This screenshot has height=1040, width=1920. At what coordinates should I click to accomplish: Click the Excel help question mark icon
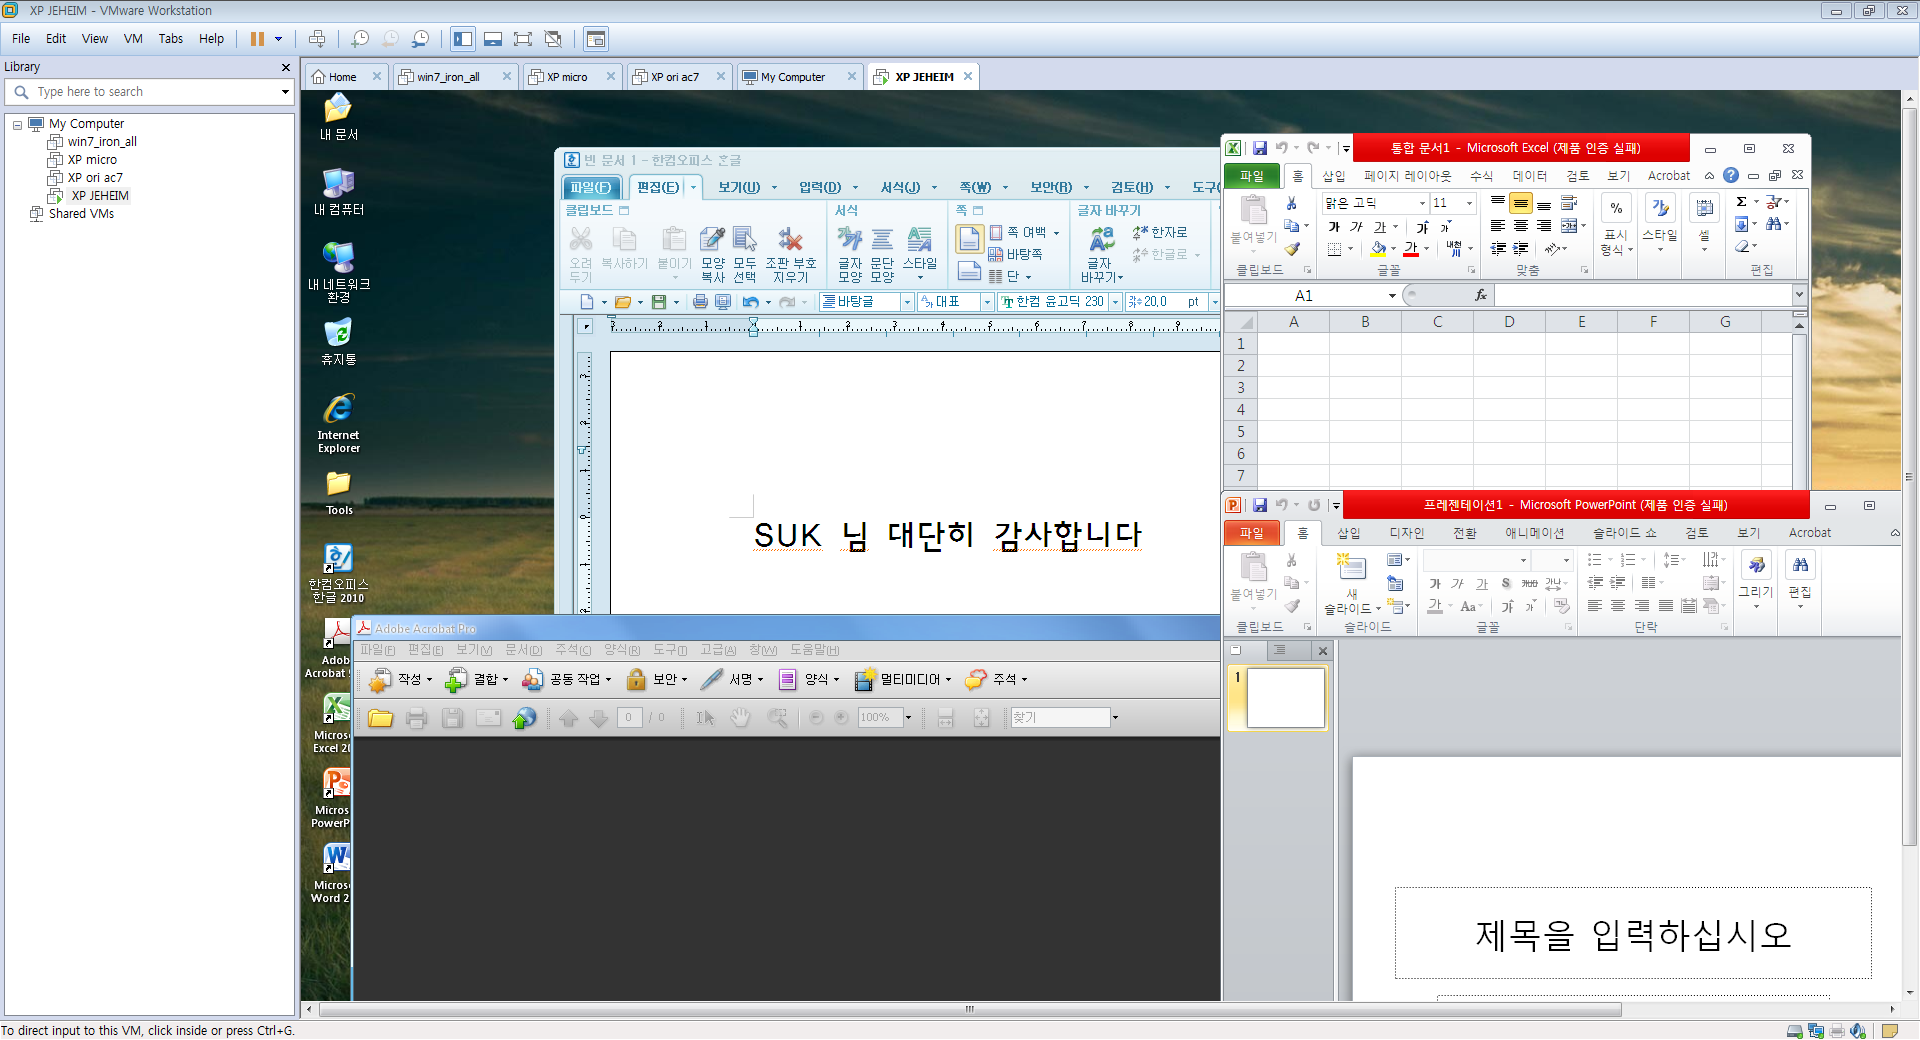coord(1730,175)
